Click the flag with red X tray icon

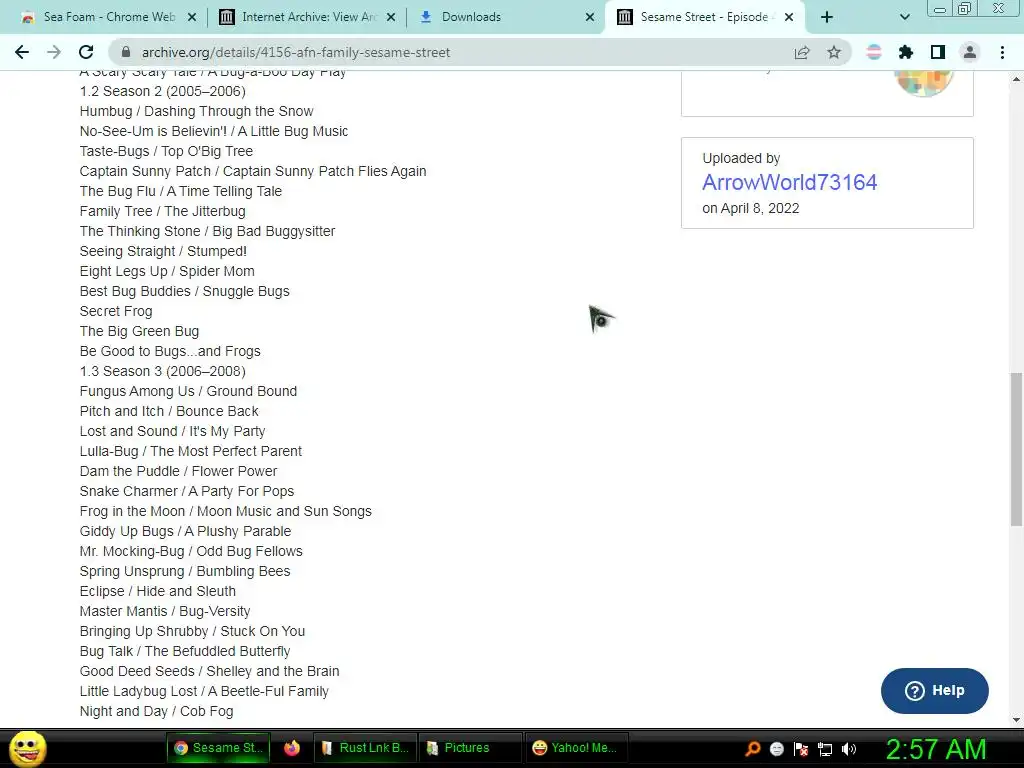pyautogui.click(x=801, y=748)
